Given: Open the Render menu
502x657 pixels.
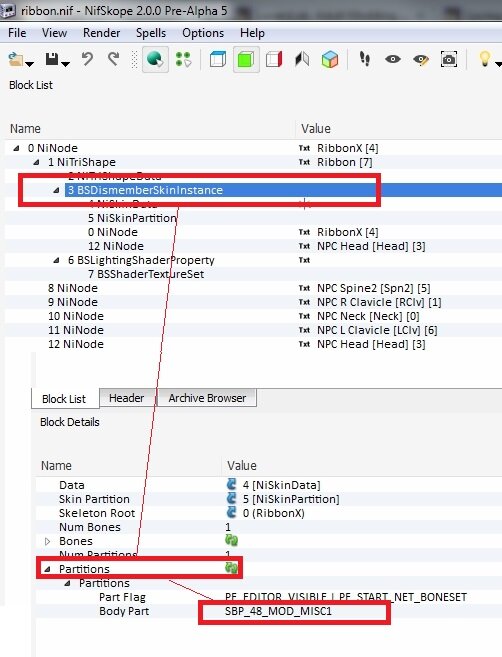Looking at the screenshot, I should tap(101, 33).
